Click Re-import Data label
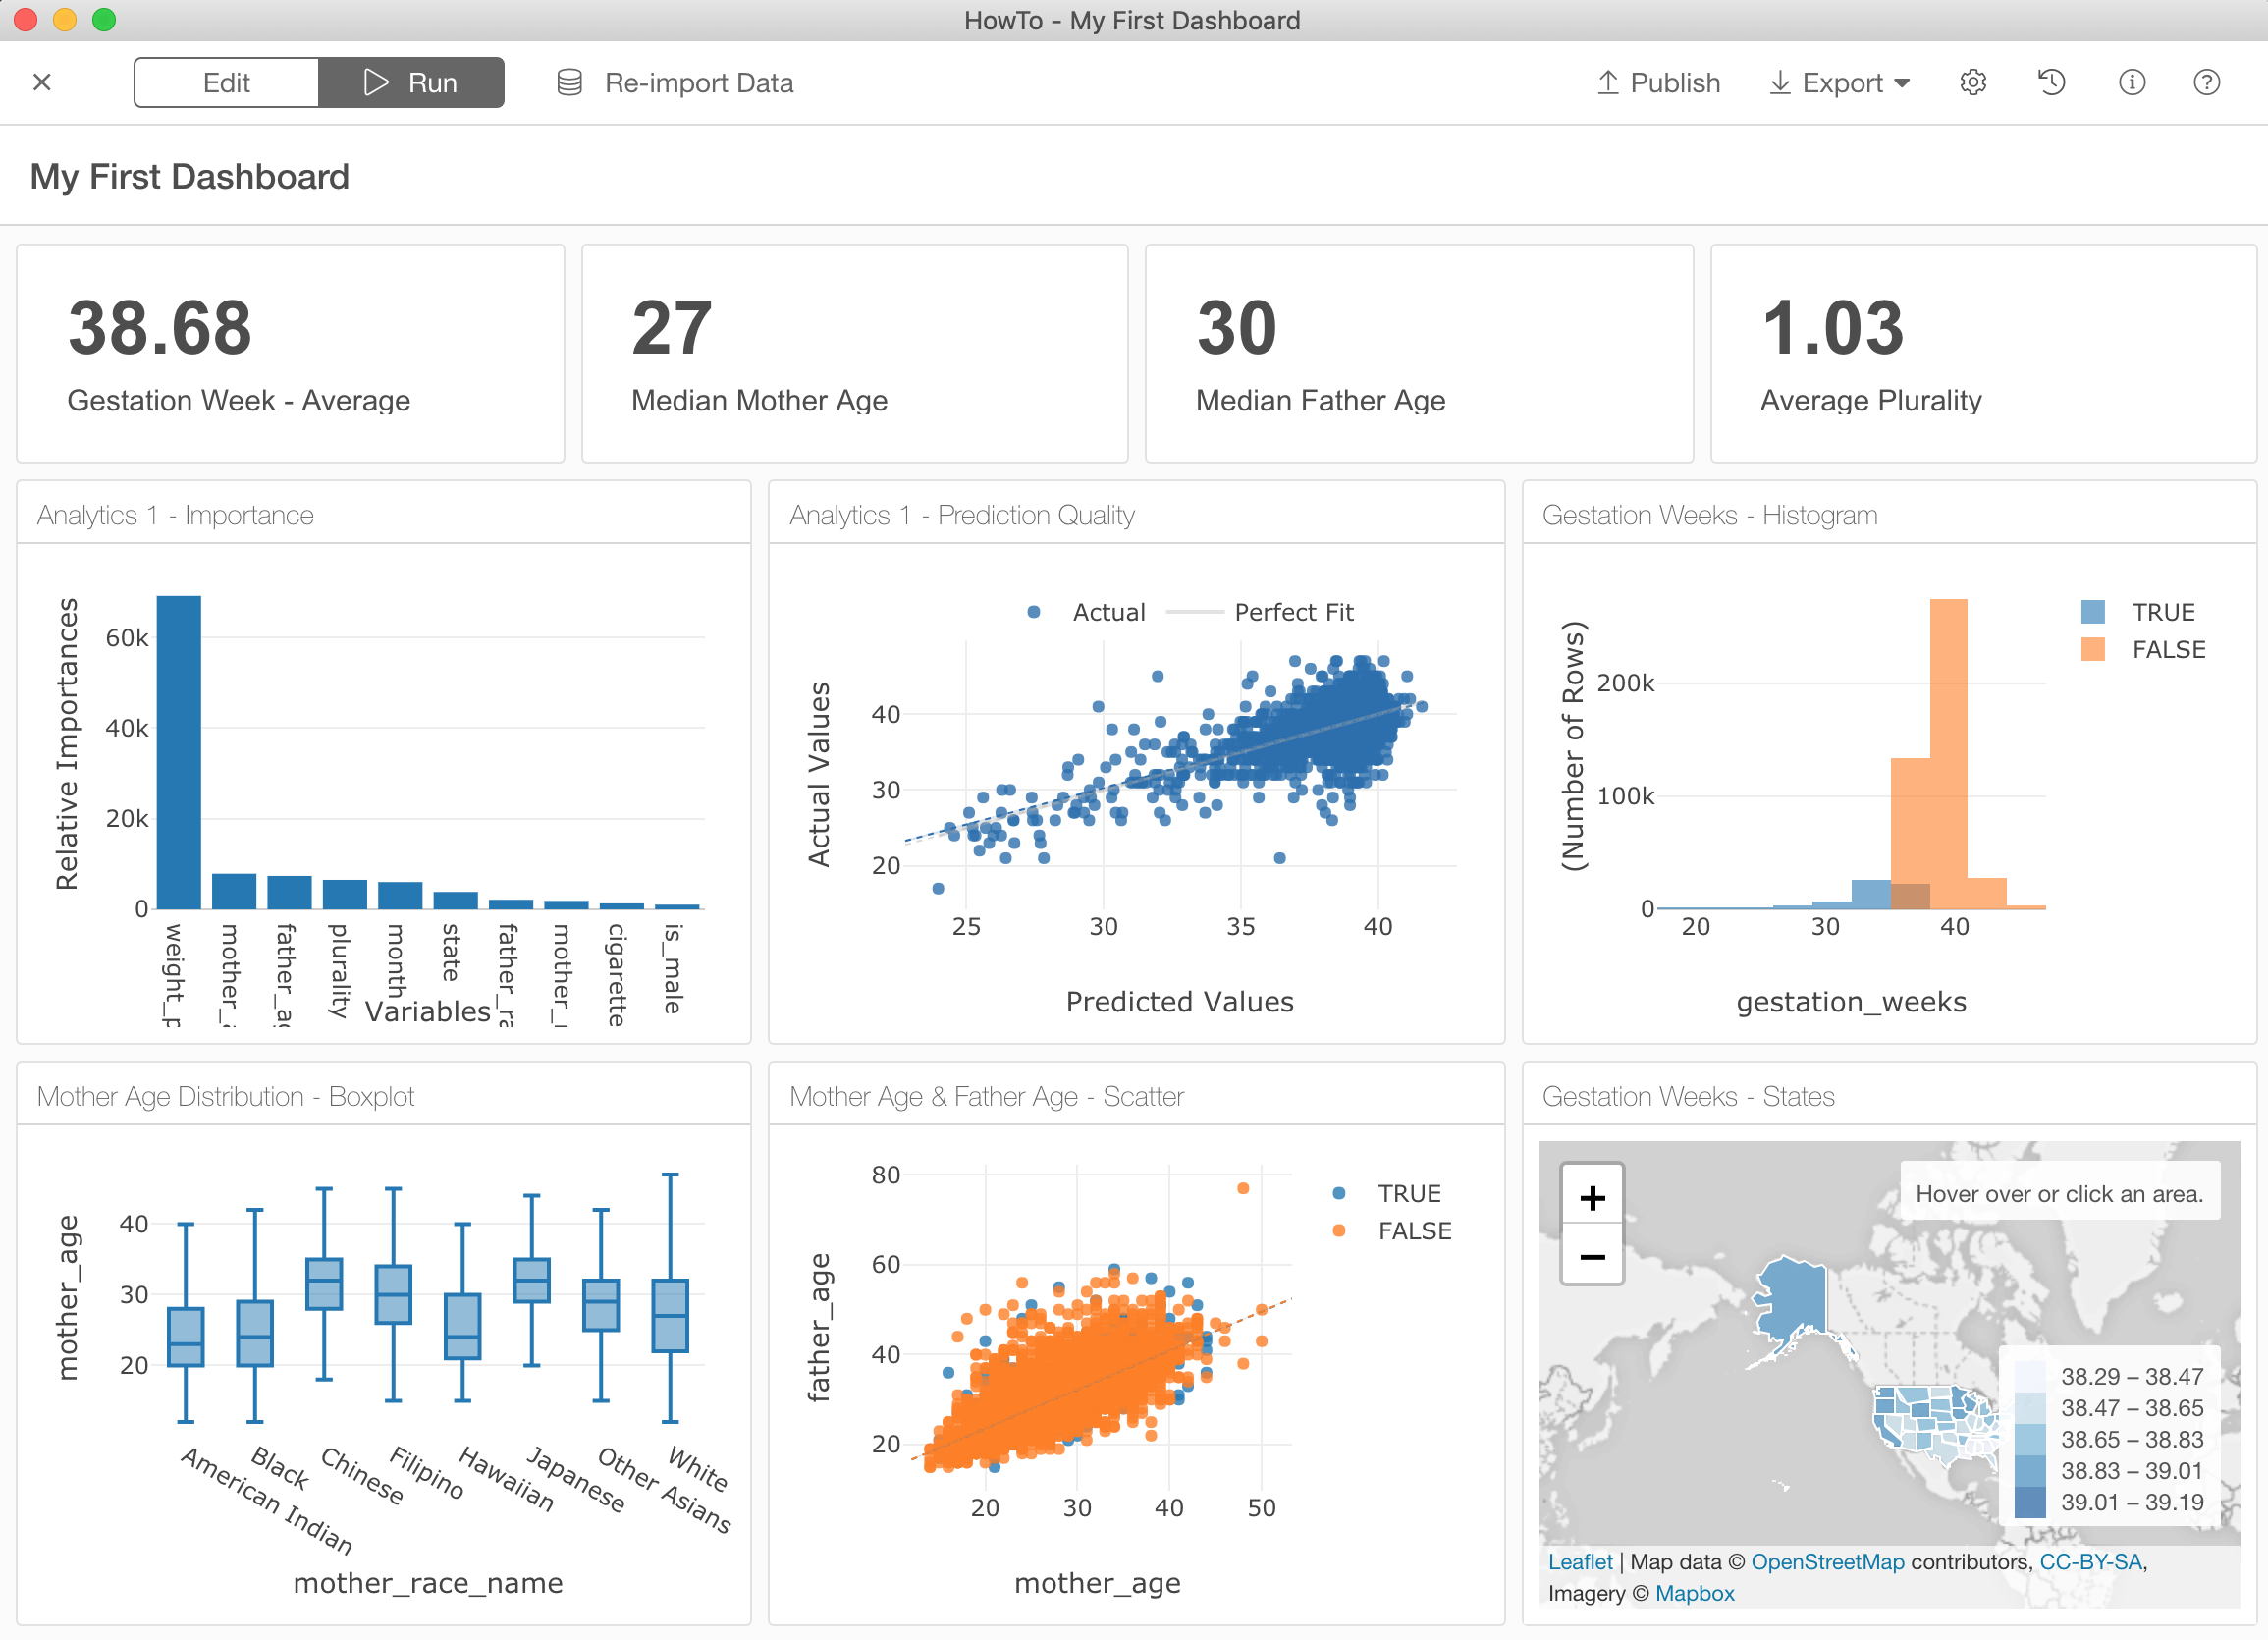Image resolution: width=2268 pixels, height=1640 pixels. pyautogui.click(x=699, y=82)
